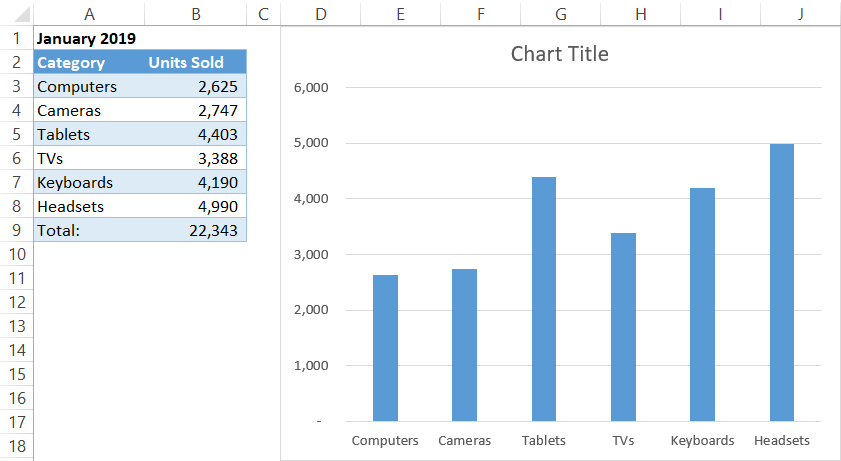Select the TVs cell in column A

[89, 158]
